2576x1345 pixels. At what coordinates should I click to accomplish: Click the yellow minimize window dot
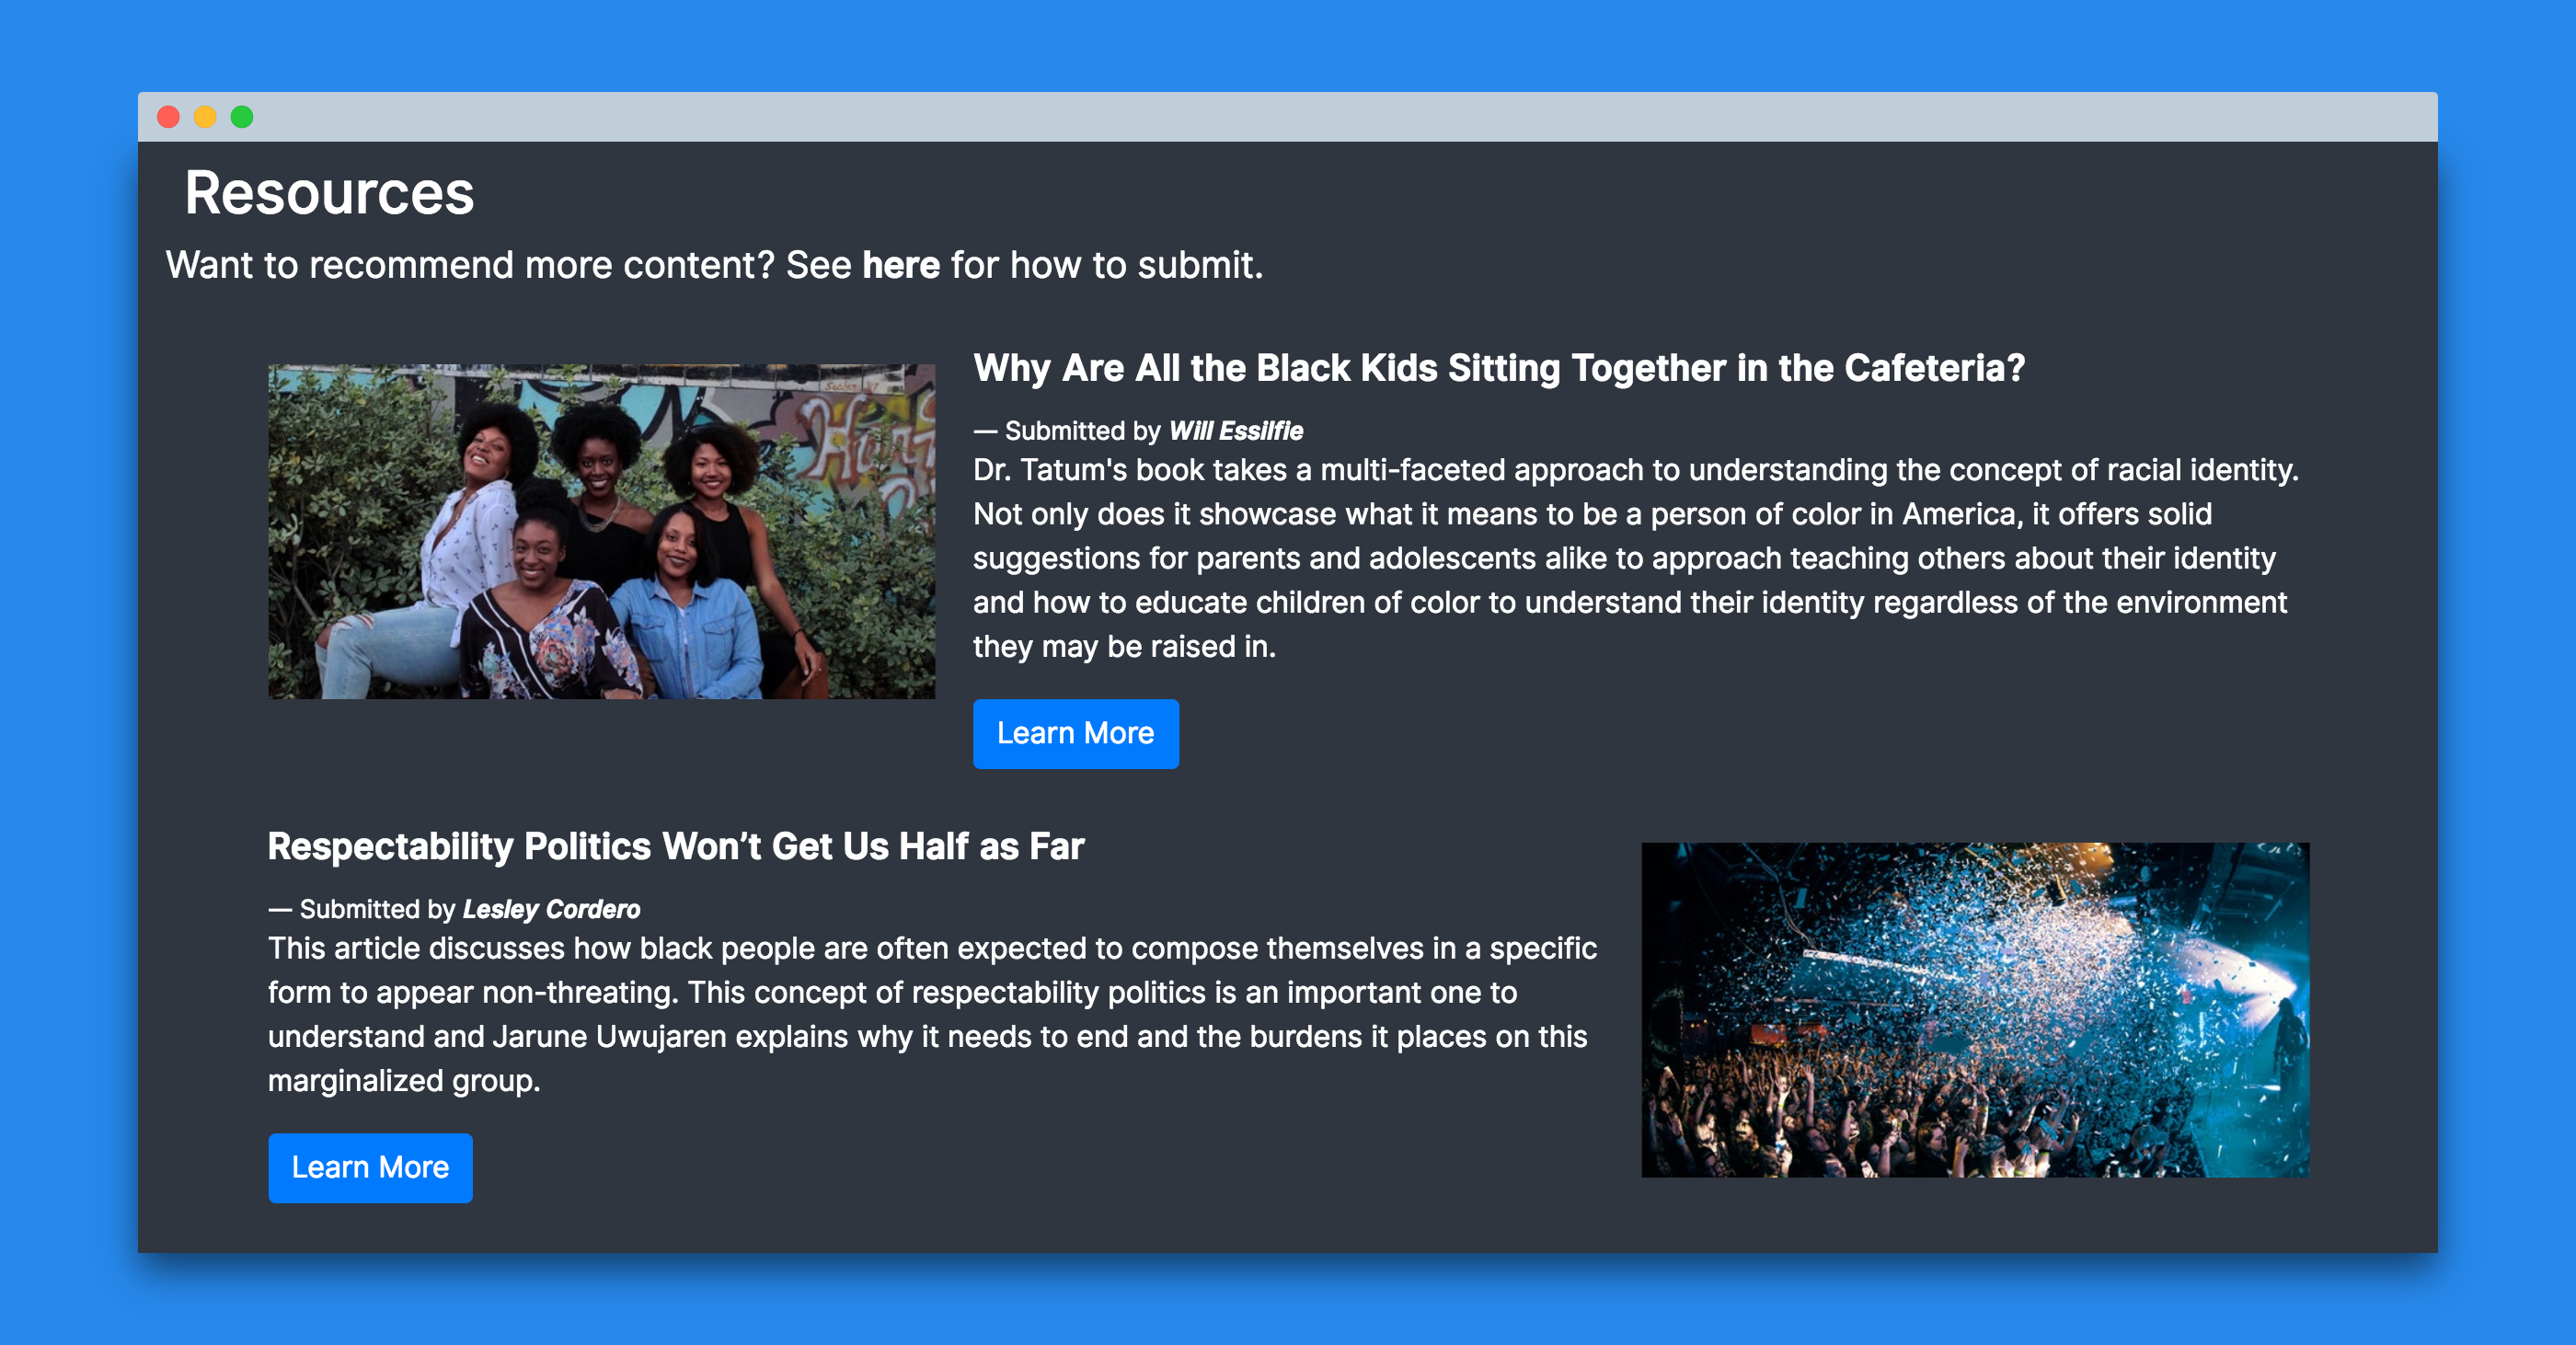click(x=205, y=117)
